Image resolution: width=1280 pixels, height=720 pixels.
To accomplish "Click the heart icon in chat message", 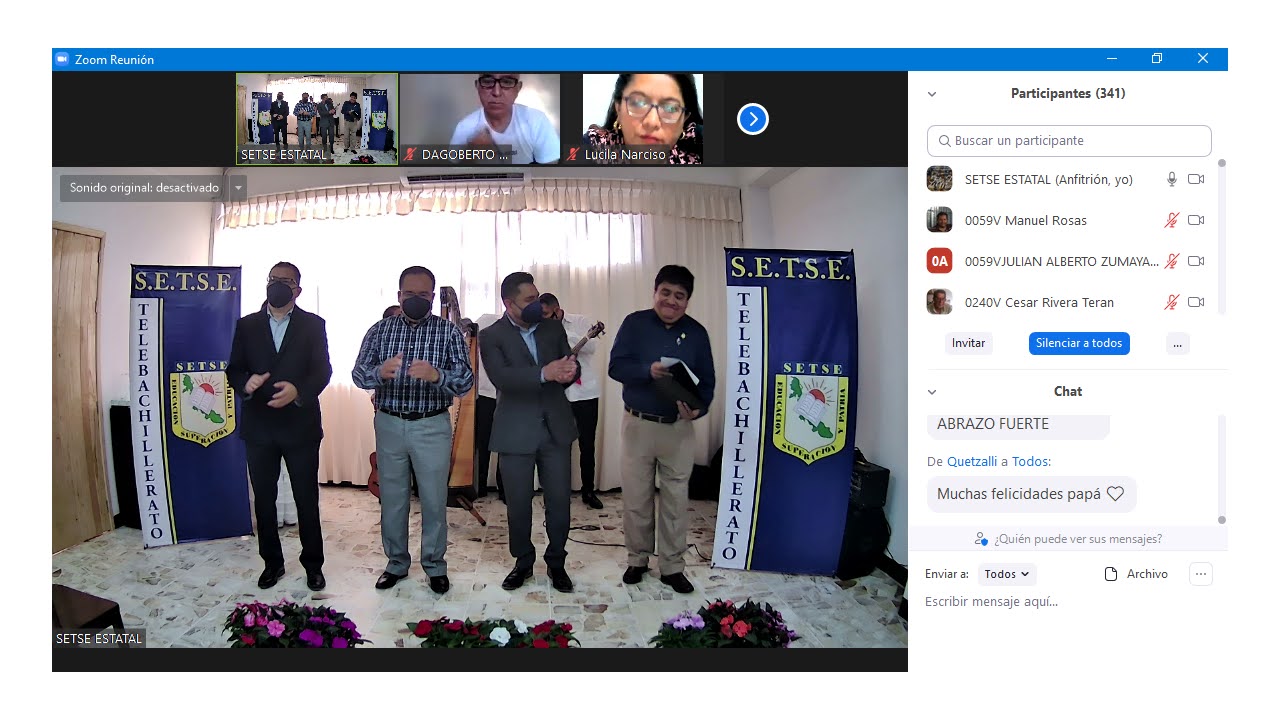I will tap(1115, 494).
